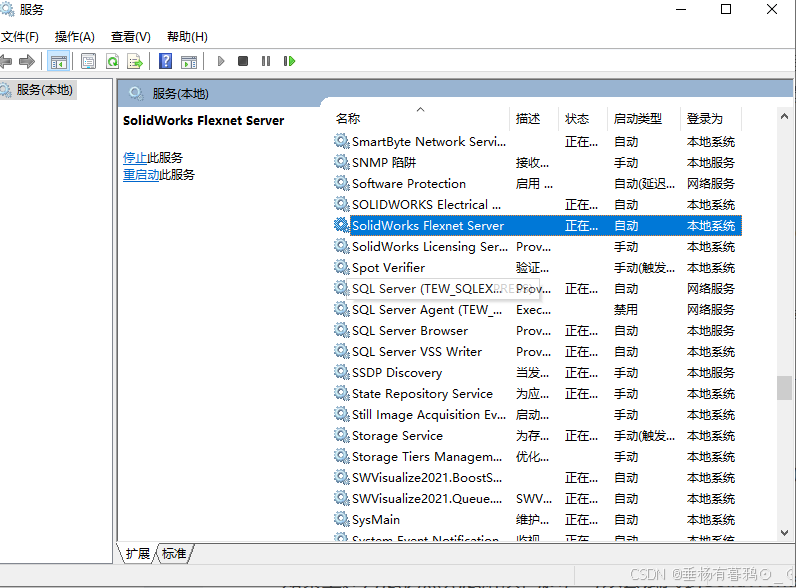
Task: Click the vertical scrollbar thumb
Action: click(x=784, y=388)
